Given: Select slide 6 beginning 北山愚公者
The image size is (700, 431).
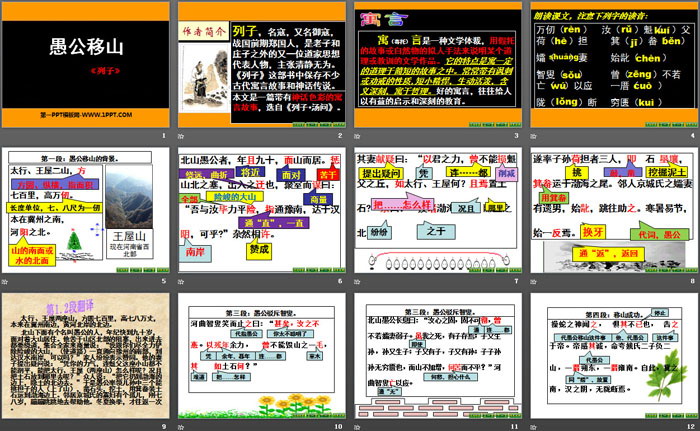Looking at the screenshot, I should [x=262, y=210].
